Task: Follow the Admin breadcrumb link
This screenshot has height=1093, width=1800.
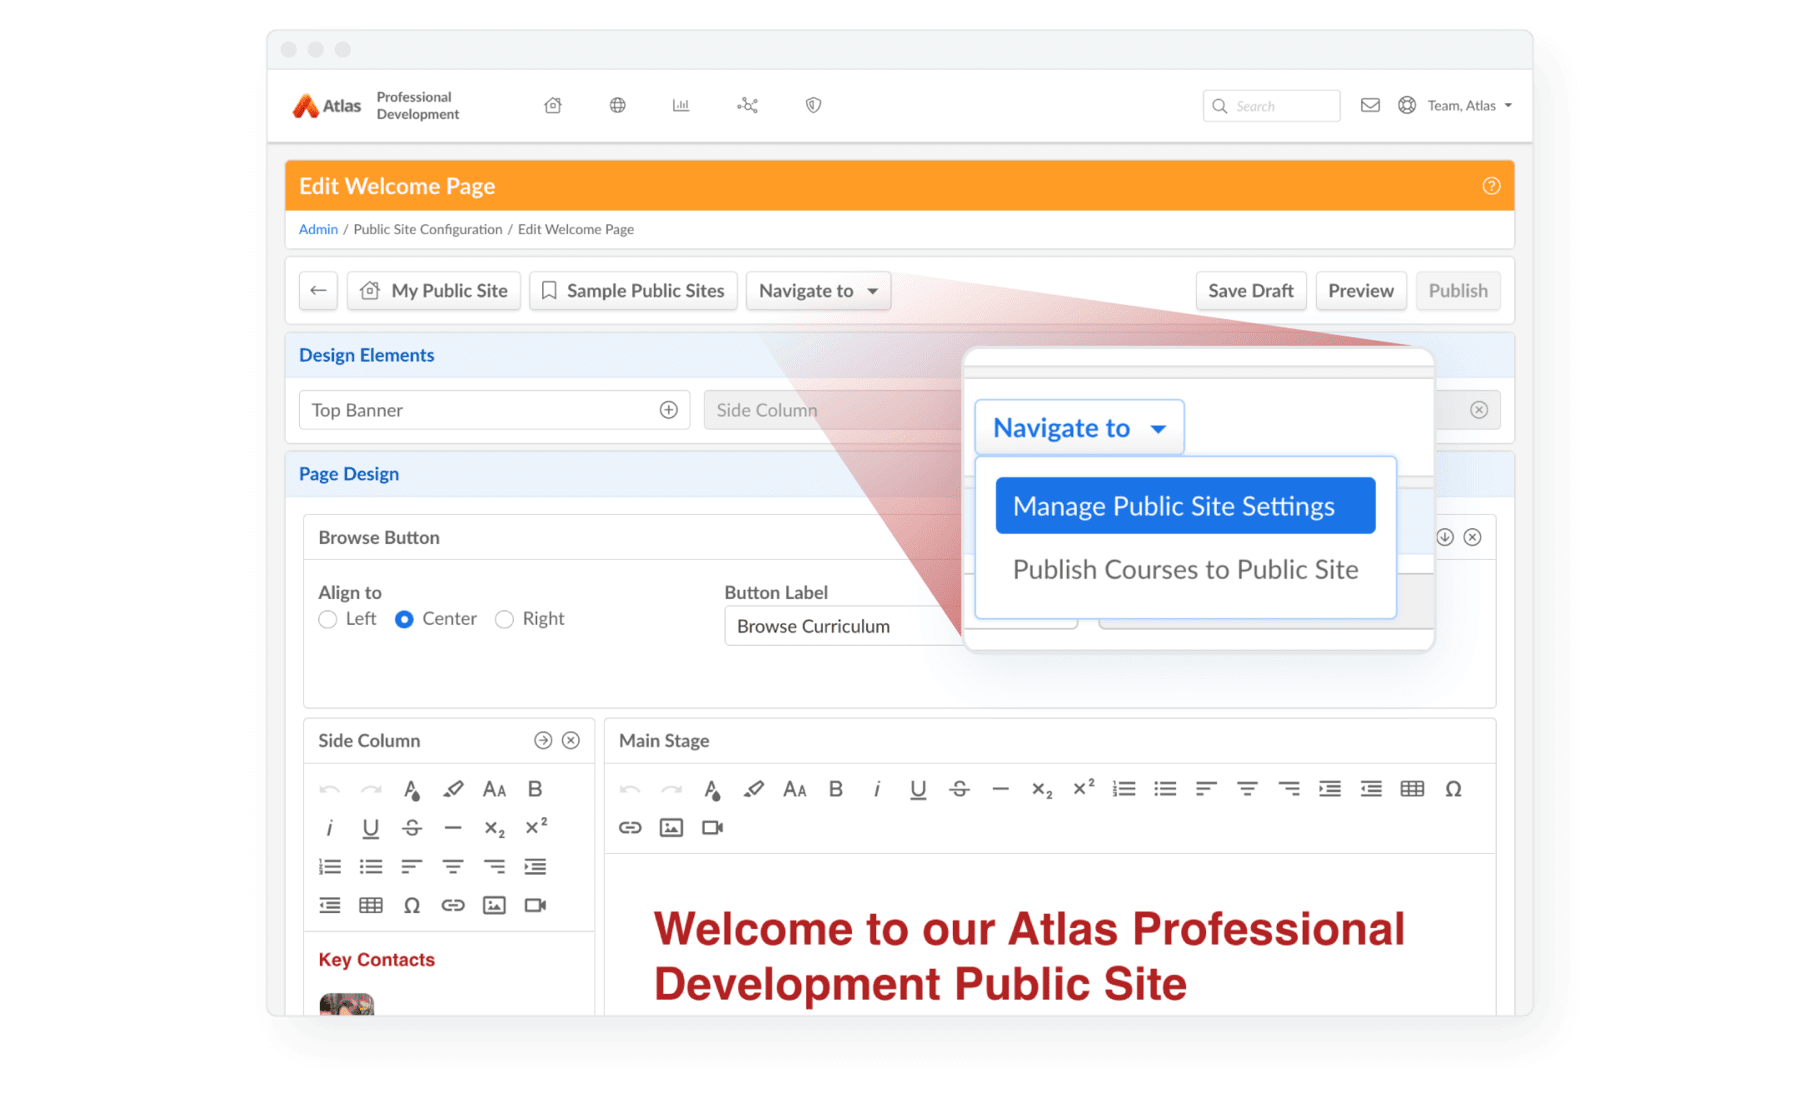Action: coord(318,229)
